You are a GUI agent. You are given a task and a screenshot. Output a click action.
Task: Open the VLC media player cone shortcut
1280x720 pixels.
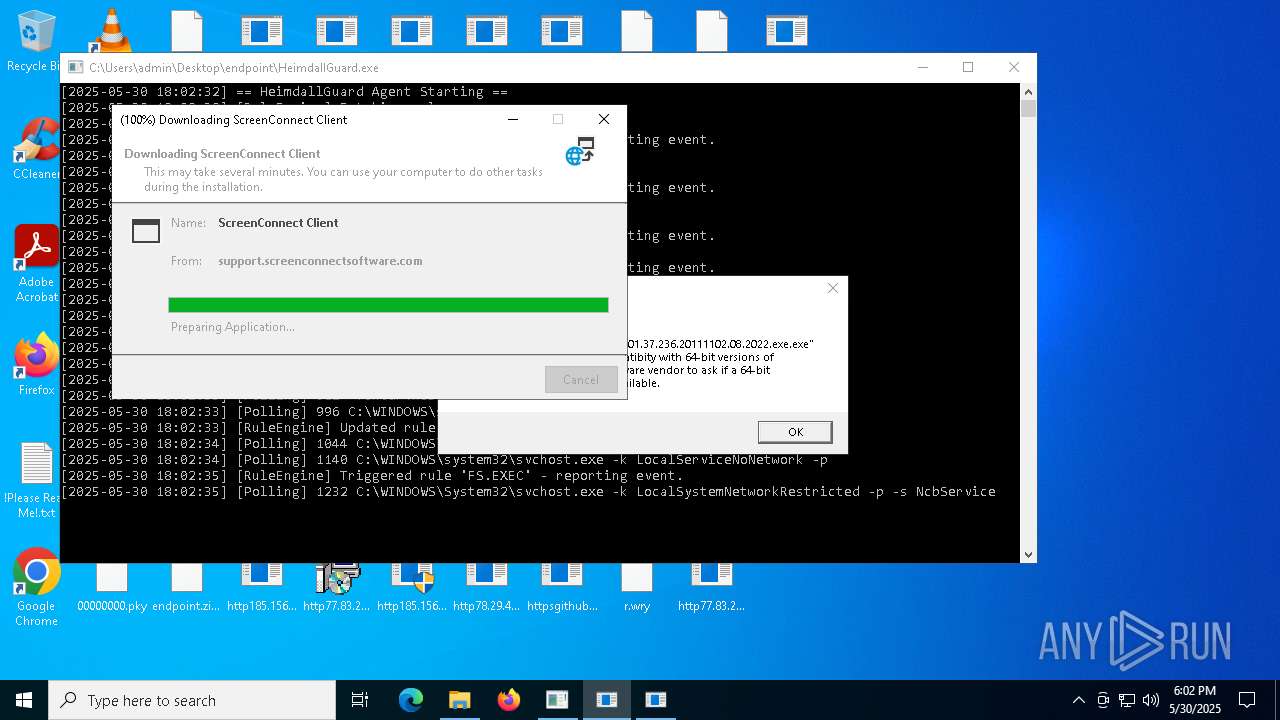coord(110,30)
